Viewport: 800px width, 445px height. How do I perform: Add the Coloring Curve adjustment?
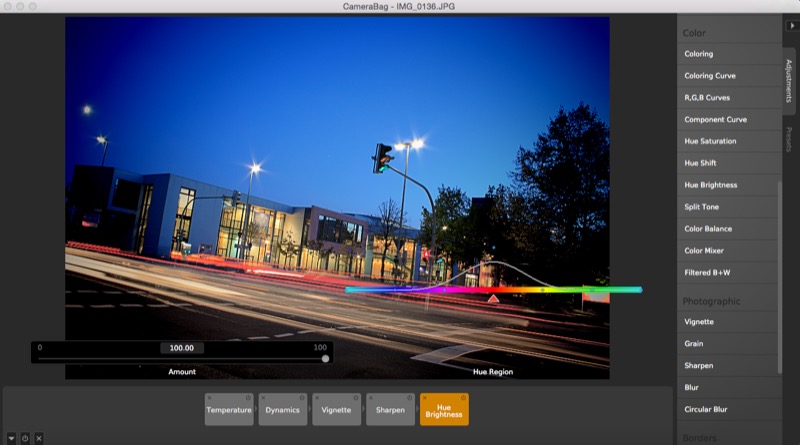point(710,75)
